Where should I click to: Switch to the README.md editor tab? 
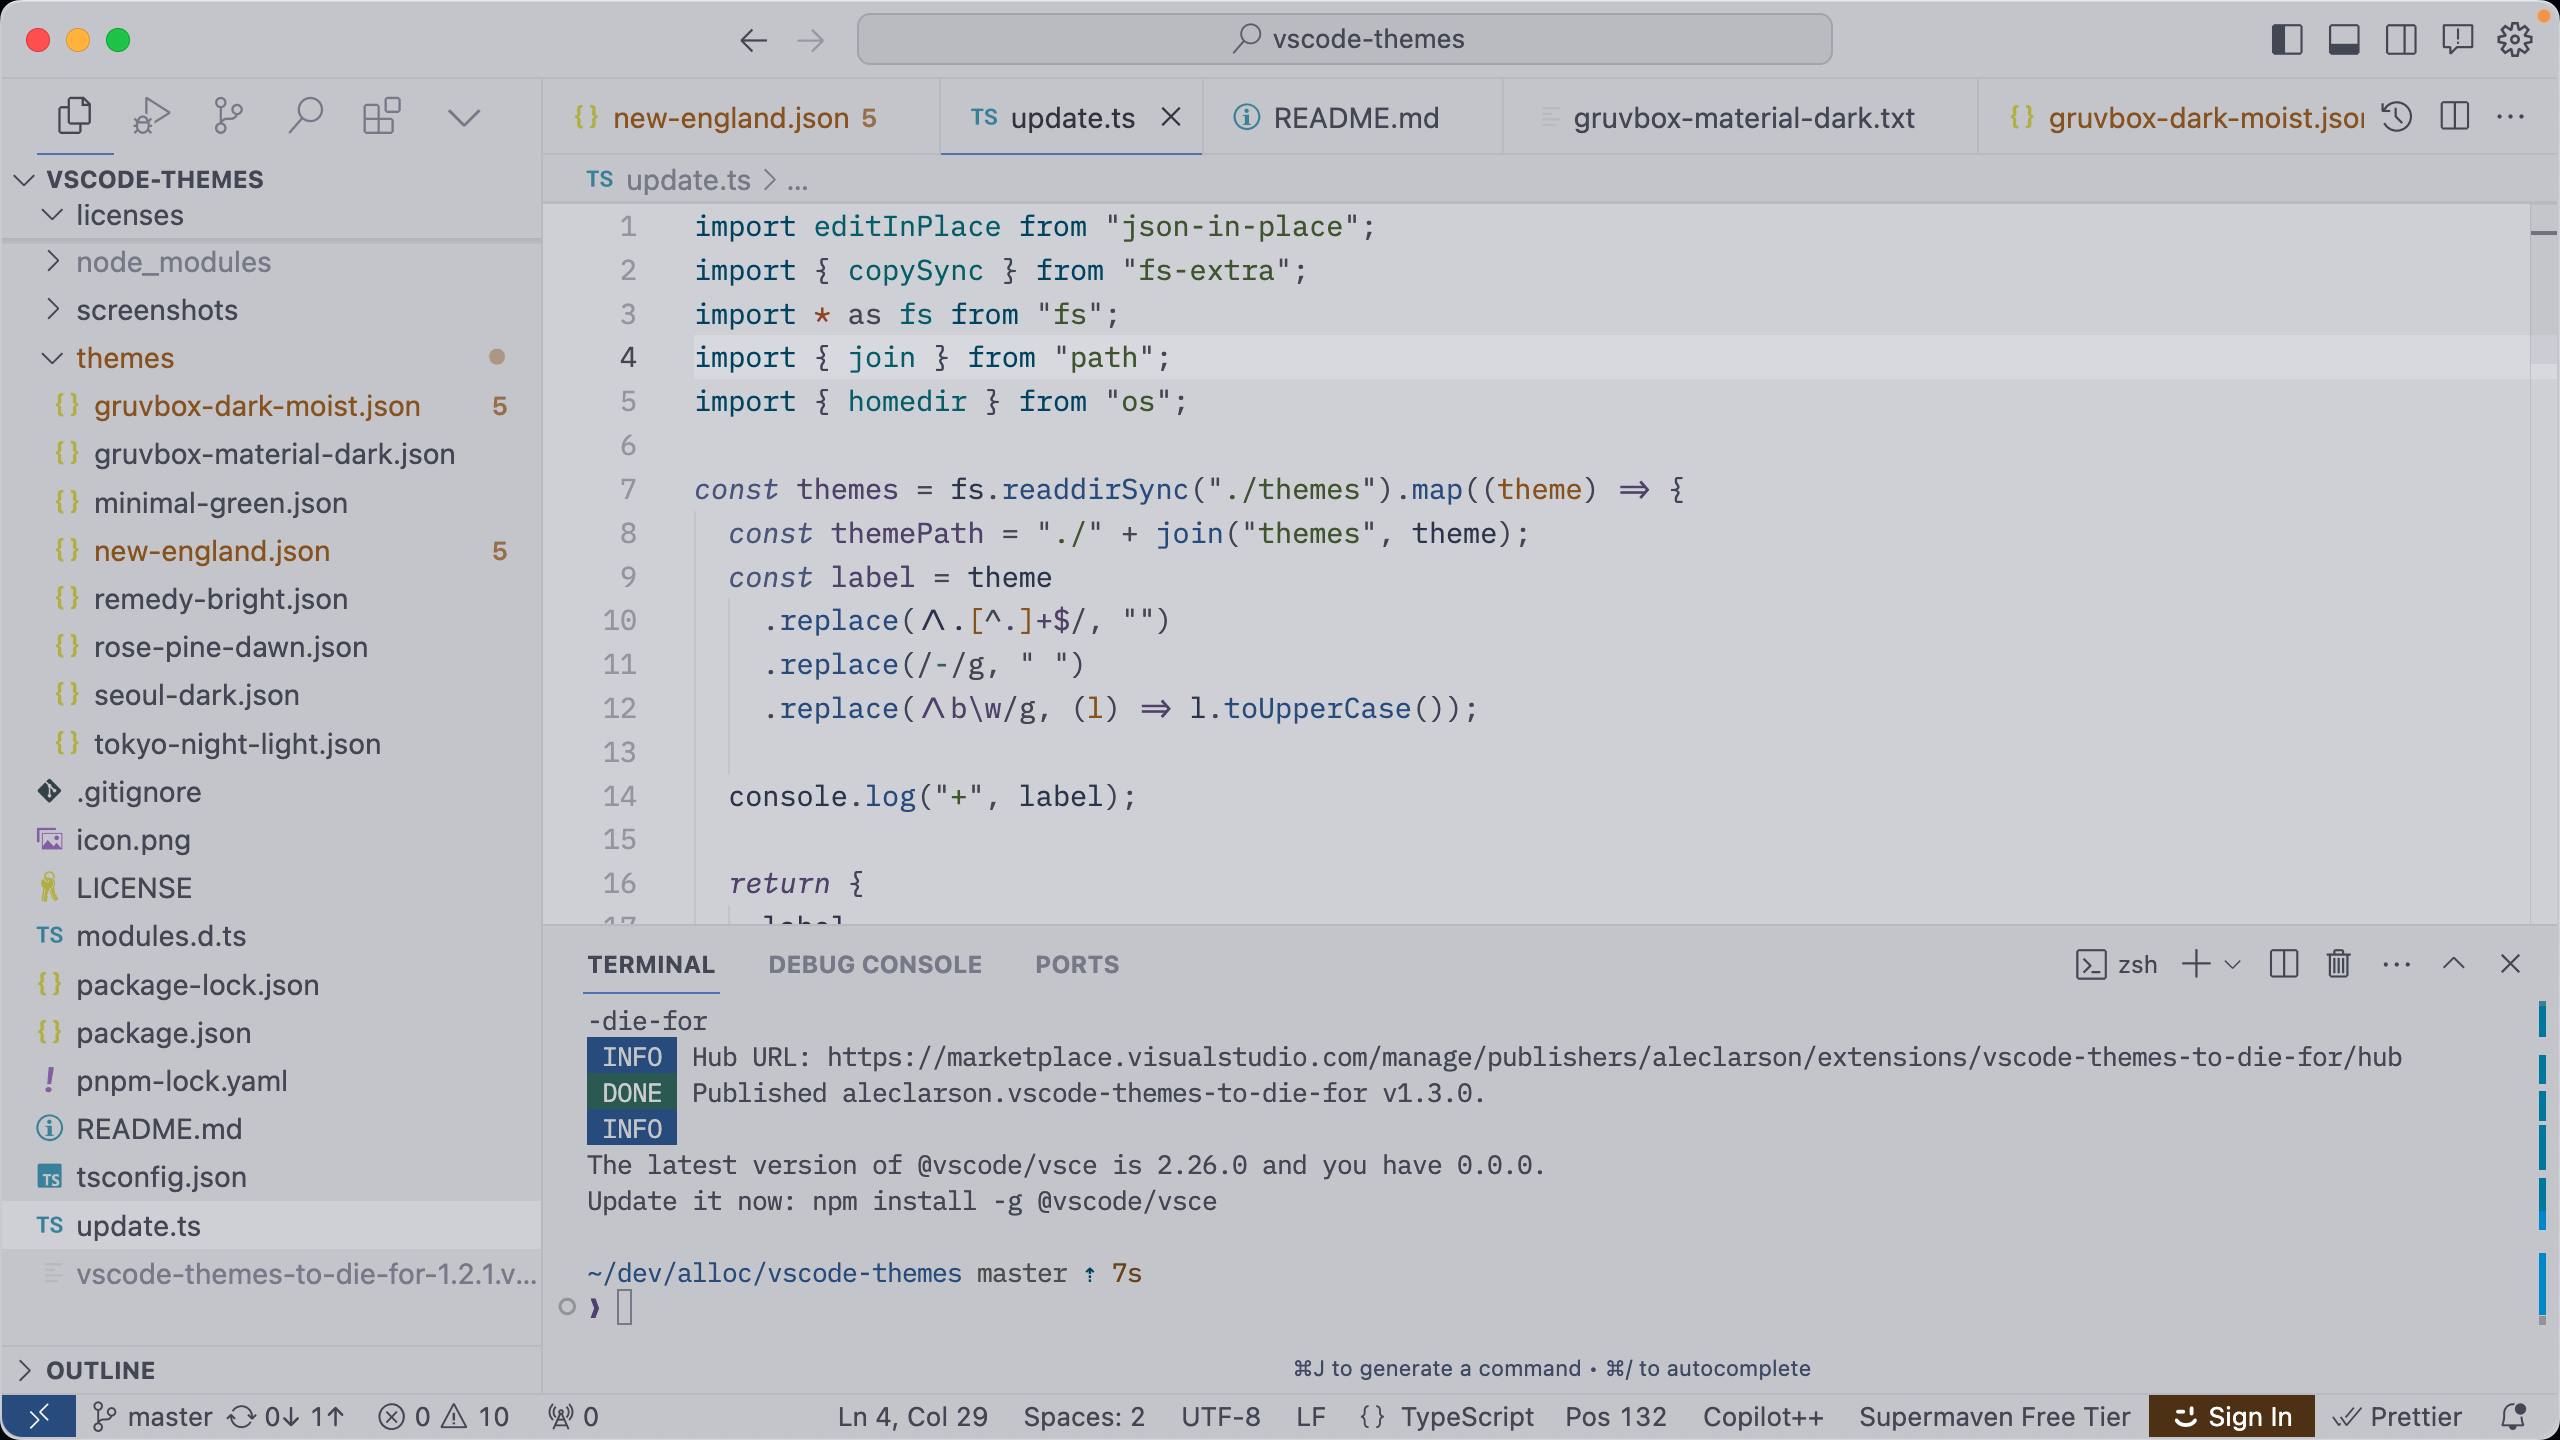pos(1355,118)
